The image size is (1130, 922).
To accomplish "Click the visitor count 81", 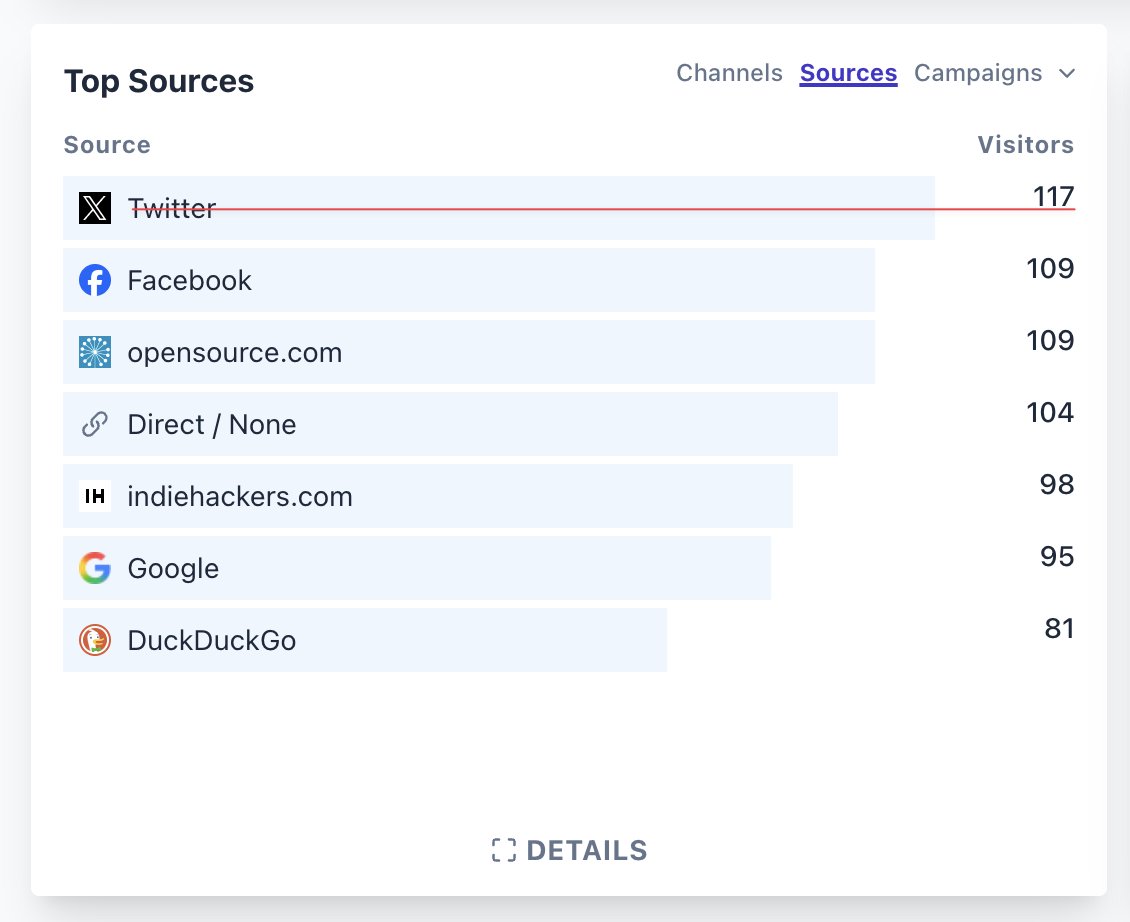I will [x=1059, y=629].
